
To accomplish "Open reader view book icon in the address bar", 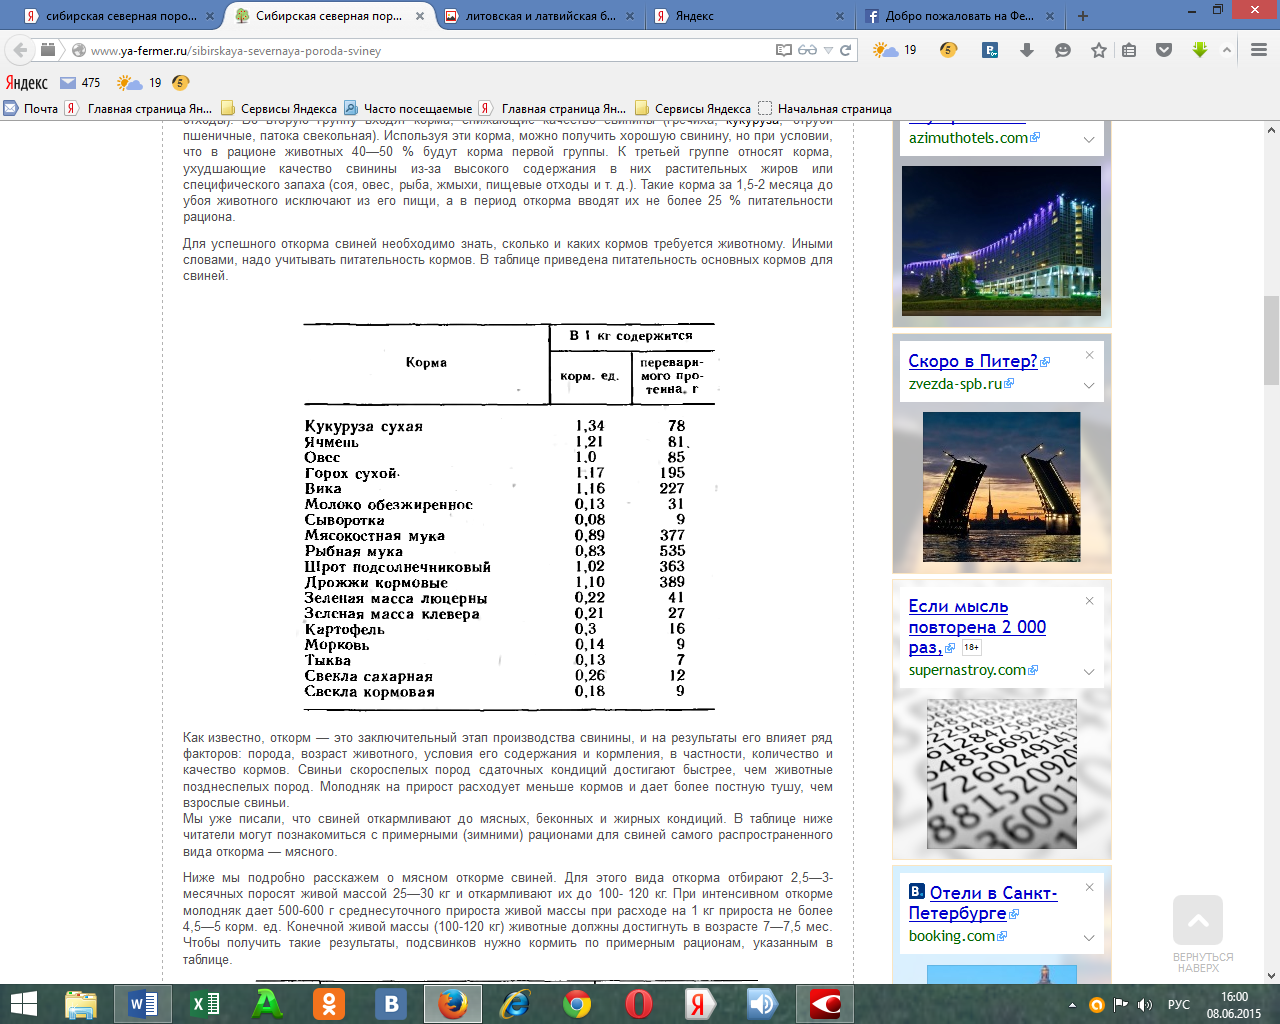I will [x=784, y=50].
